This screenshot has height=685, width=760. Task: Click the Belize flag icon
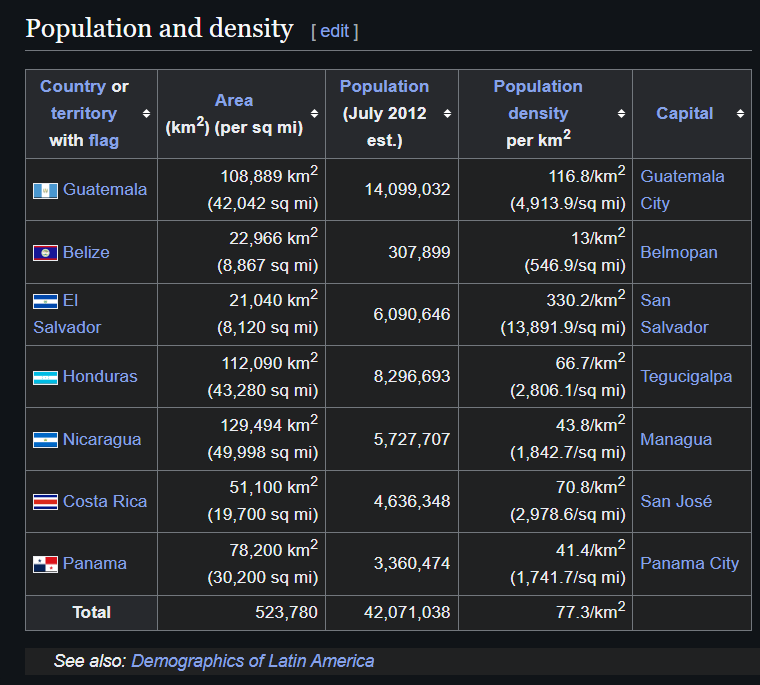[45, 253]
